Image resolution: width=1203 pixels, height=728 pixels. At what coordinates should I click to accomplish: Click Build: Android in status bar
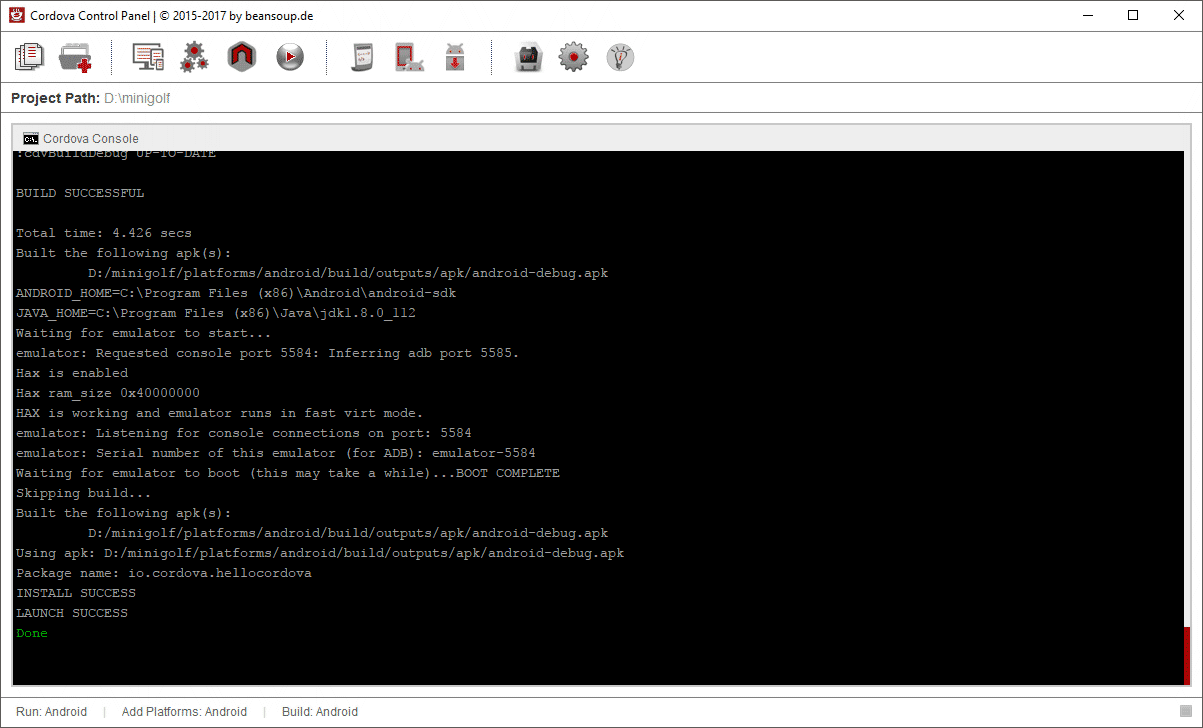click(x=319, y=712)
